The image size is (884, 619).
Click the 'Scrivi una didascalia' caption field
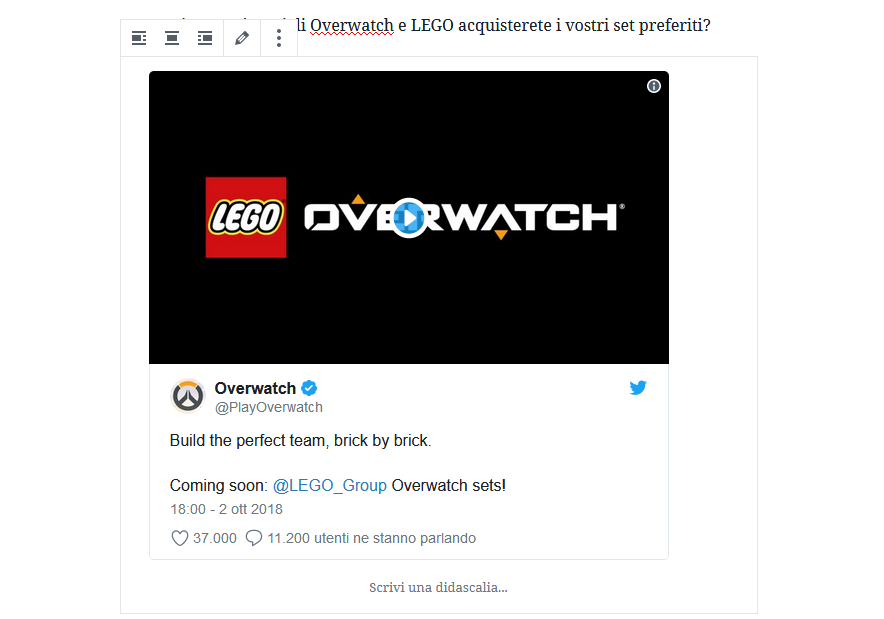tap(439, 587)
